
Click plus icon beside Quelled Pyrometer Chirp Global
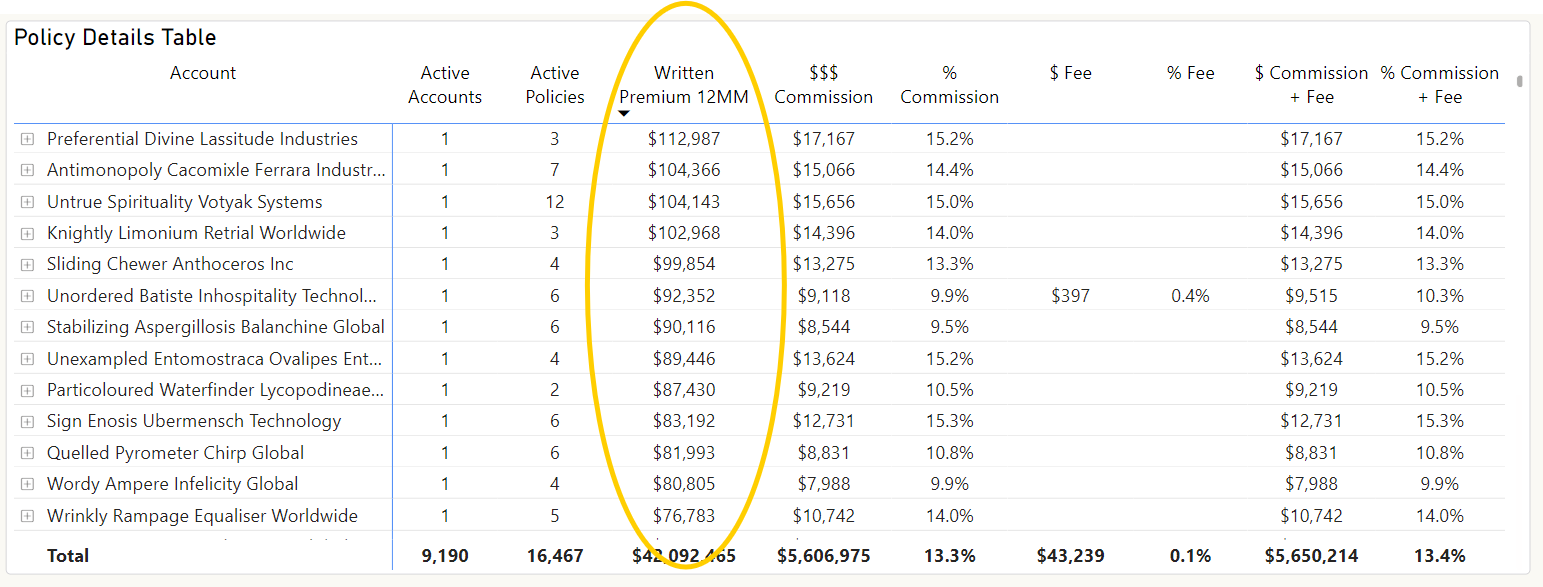[27, 453]
